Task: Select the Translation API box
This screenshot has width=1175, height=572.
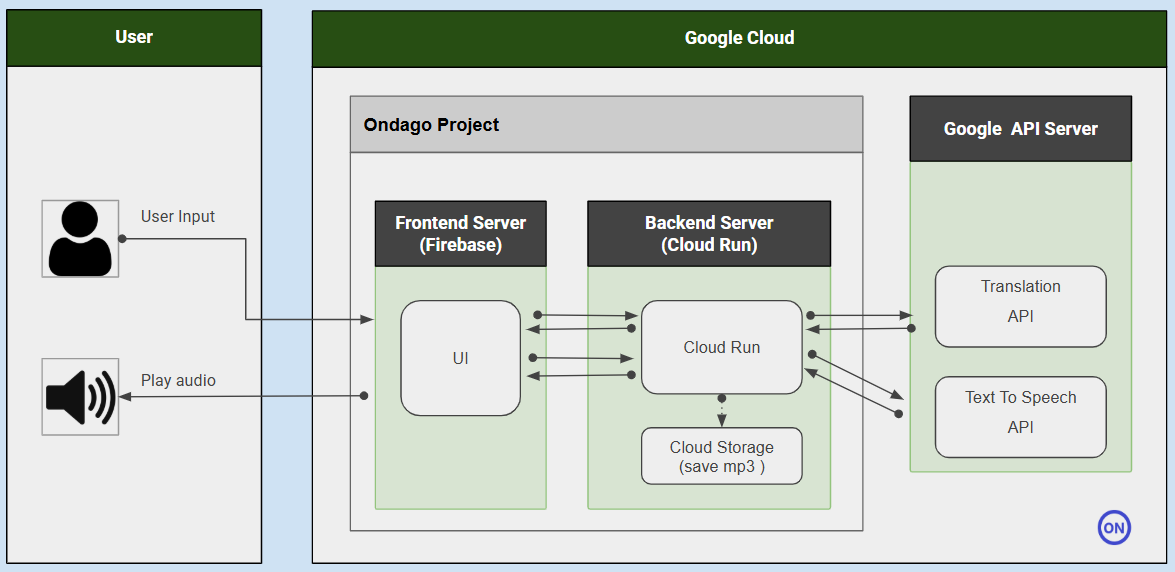Action: pos(1021,307)
